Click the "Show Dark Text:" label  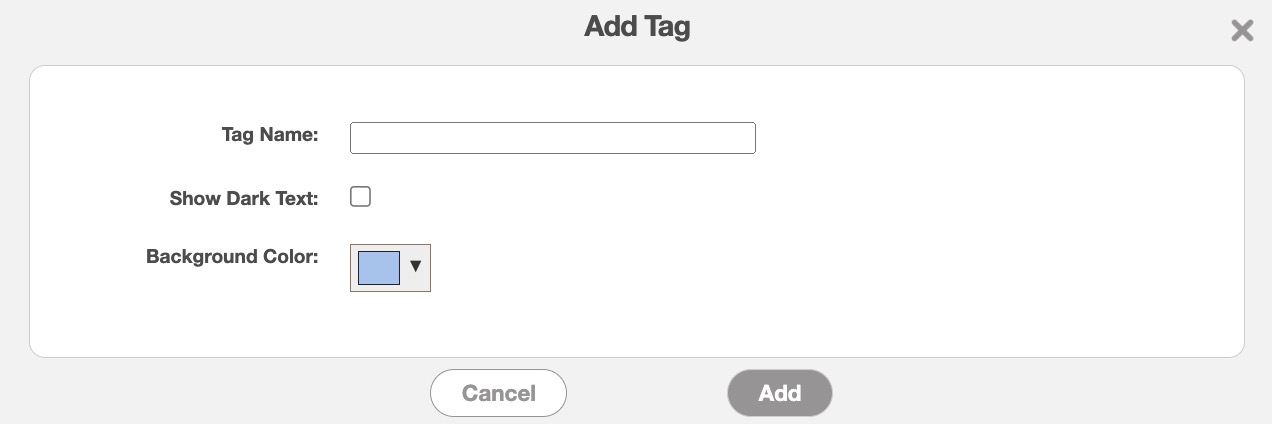click(x=244, y=198)
